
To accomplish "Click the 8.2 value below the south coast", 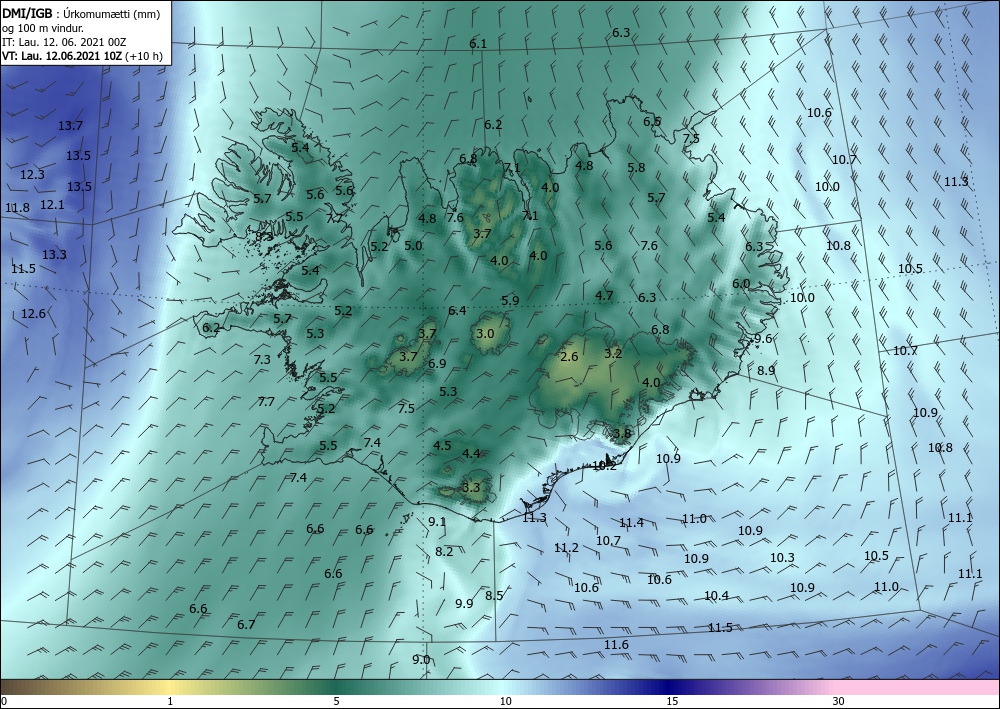I will point(444,552).
